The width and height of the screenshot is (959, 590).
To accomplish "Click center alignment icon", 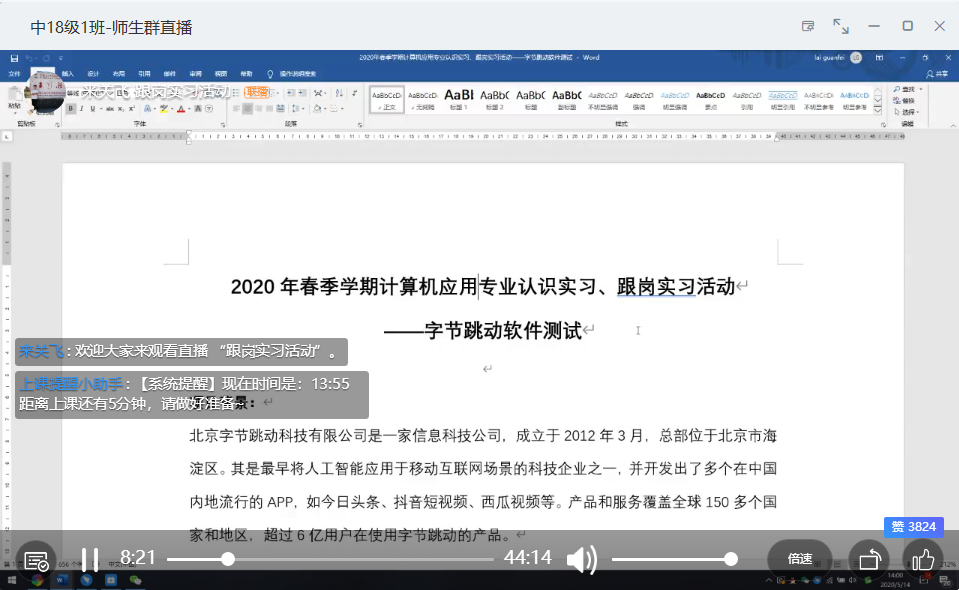I will coord(248,109).
